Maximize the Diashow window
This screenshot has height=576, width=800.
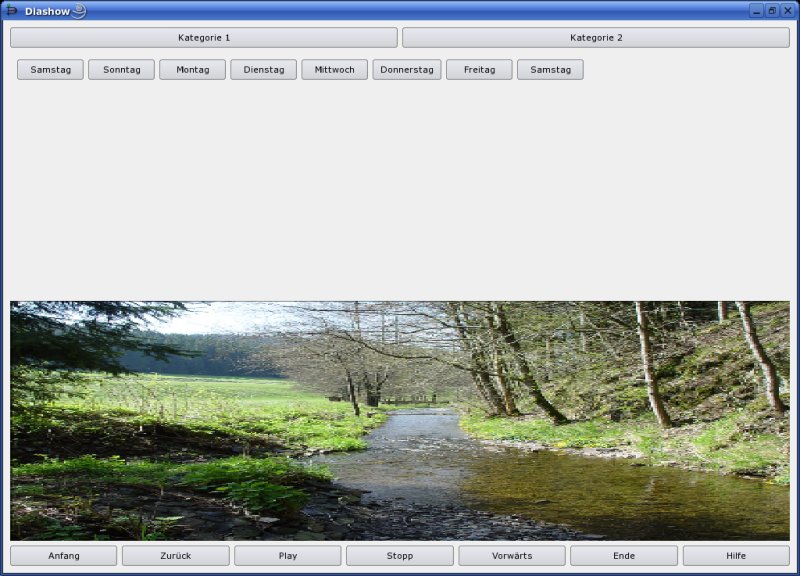pyautogui.click(x=772, y=10)
